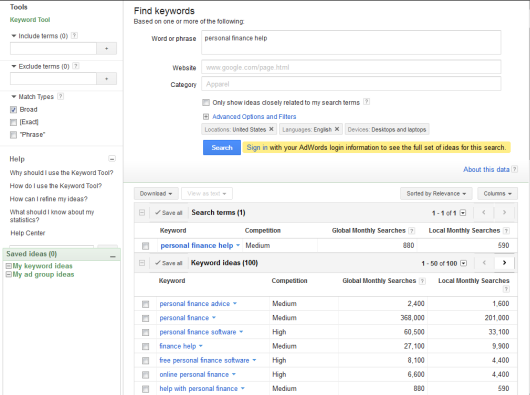Screen dimensions: 530x395
Task: Enable the [Exact] match type checkbox
Action: [x=13, y=122]
